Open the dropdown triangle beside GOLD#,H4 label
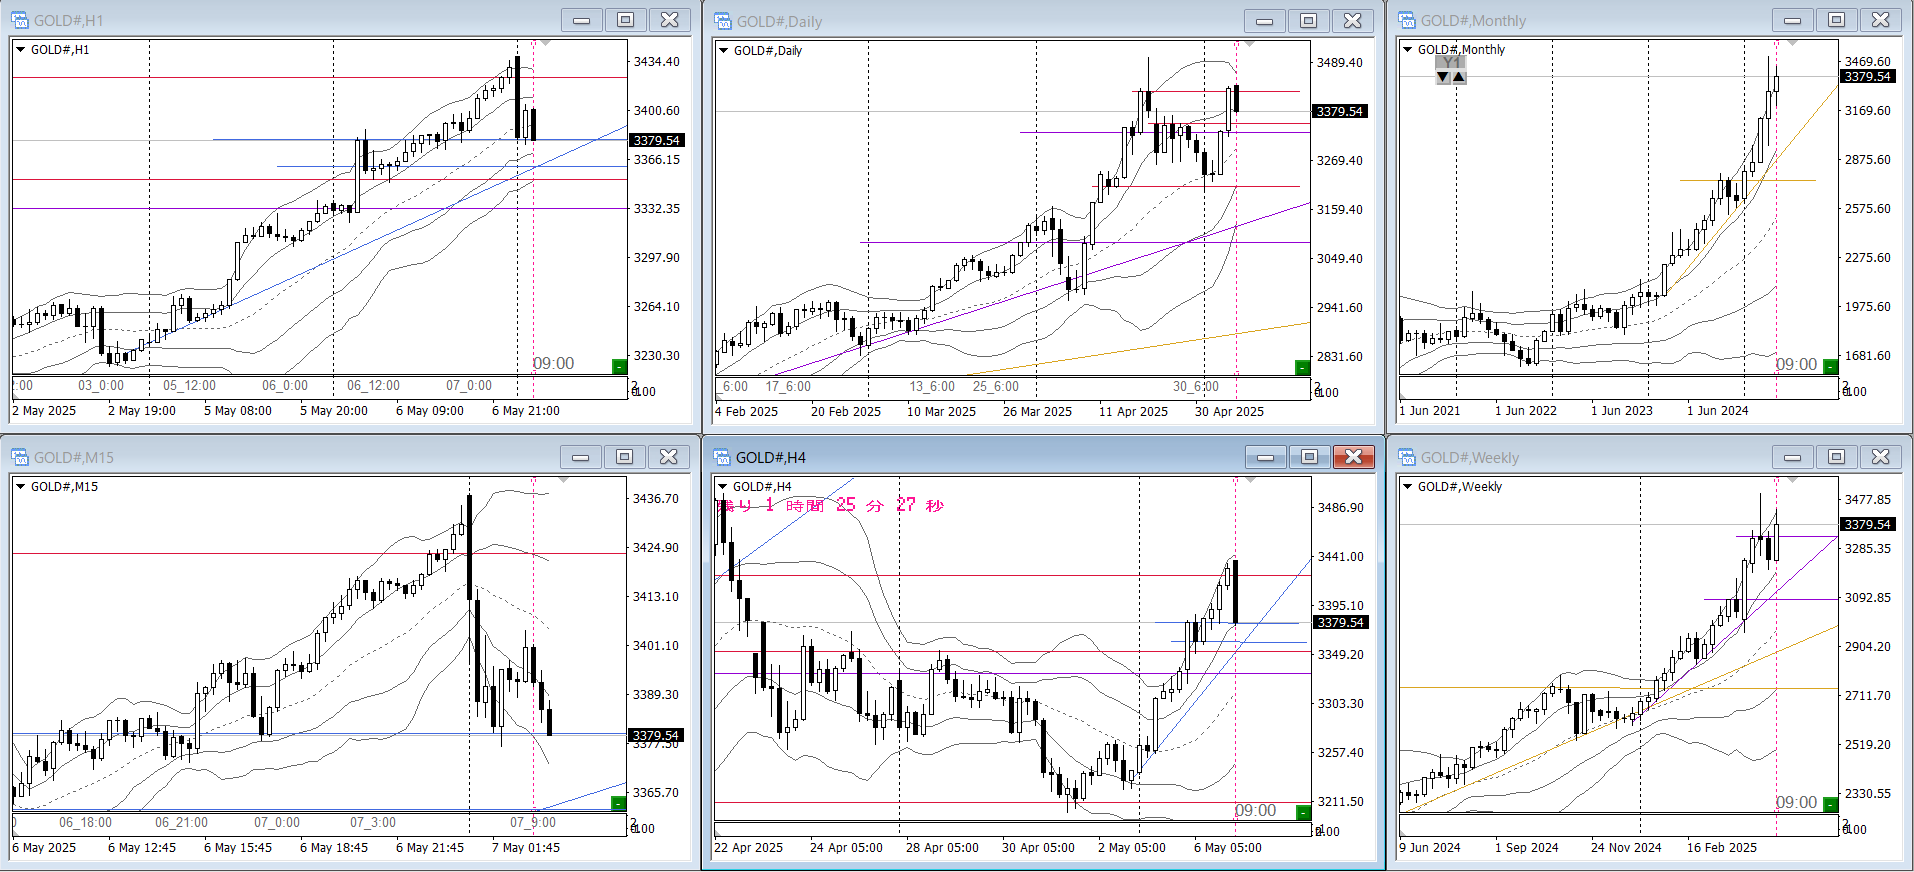This screenshot has width=1914, height=872. pos(724,486)
